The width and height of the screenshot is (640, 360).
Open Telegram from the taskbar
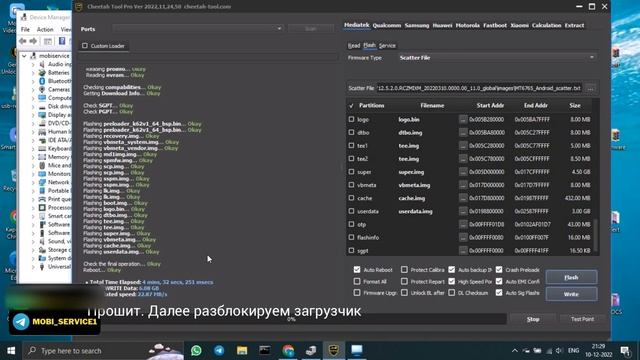pyautogui.click(x=219, y=350)
